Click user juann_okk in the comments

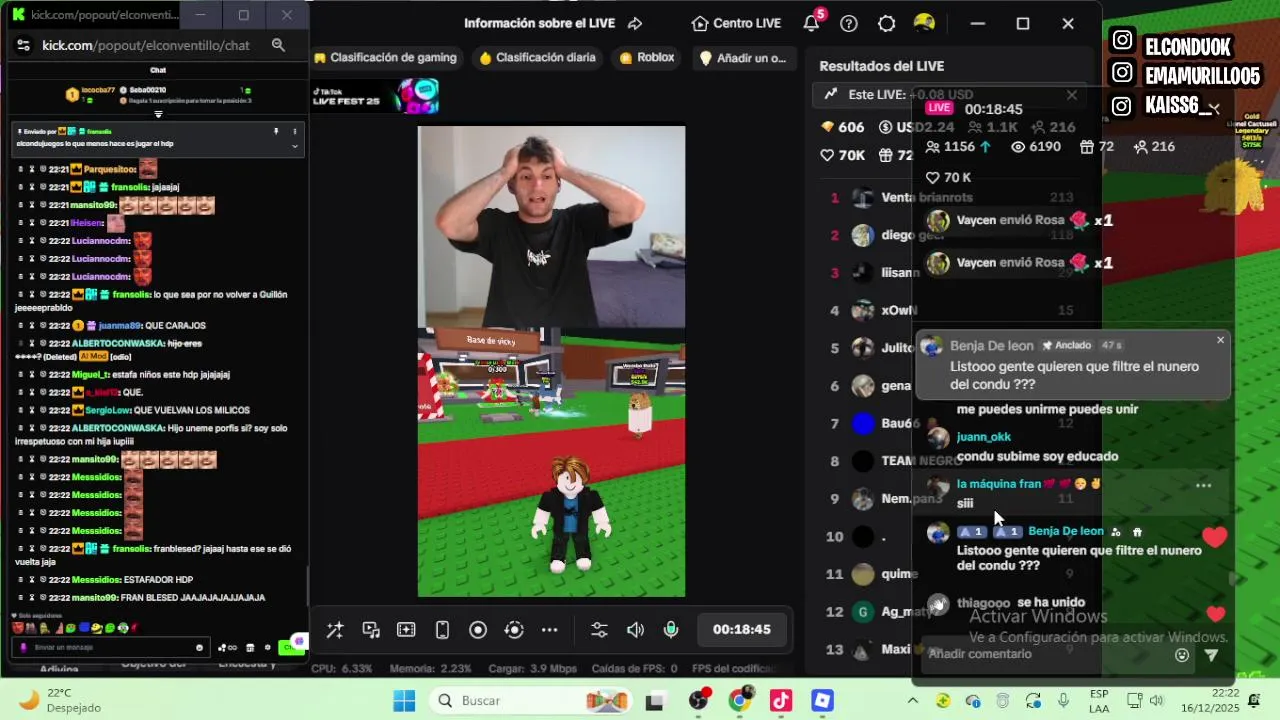click(983, 437)
